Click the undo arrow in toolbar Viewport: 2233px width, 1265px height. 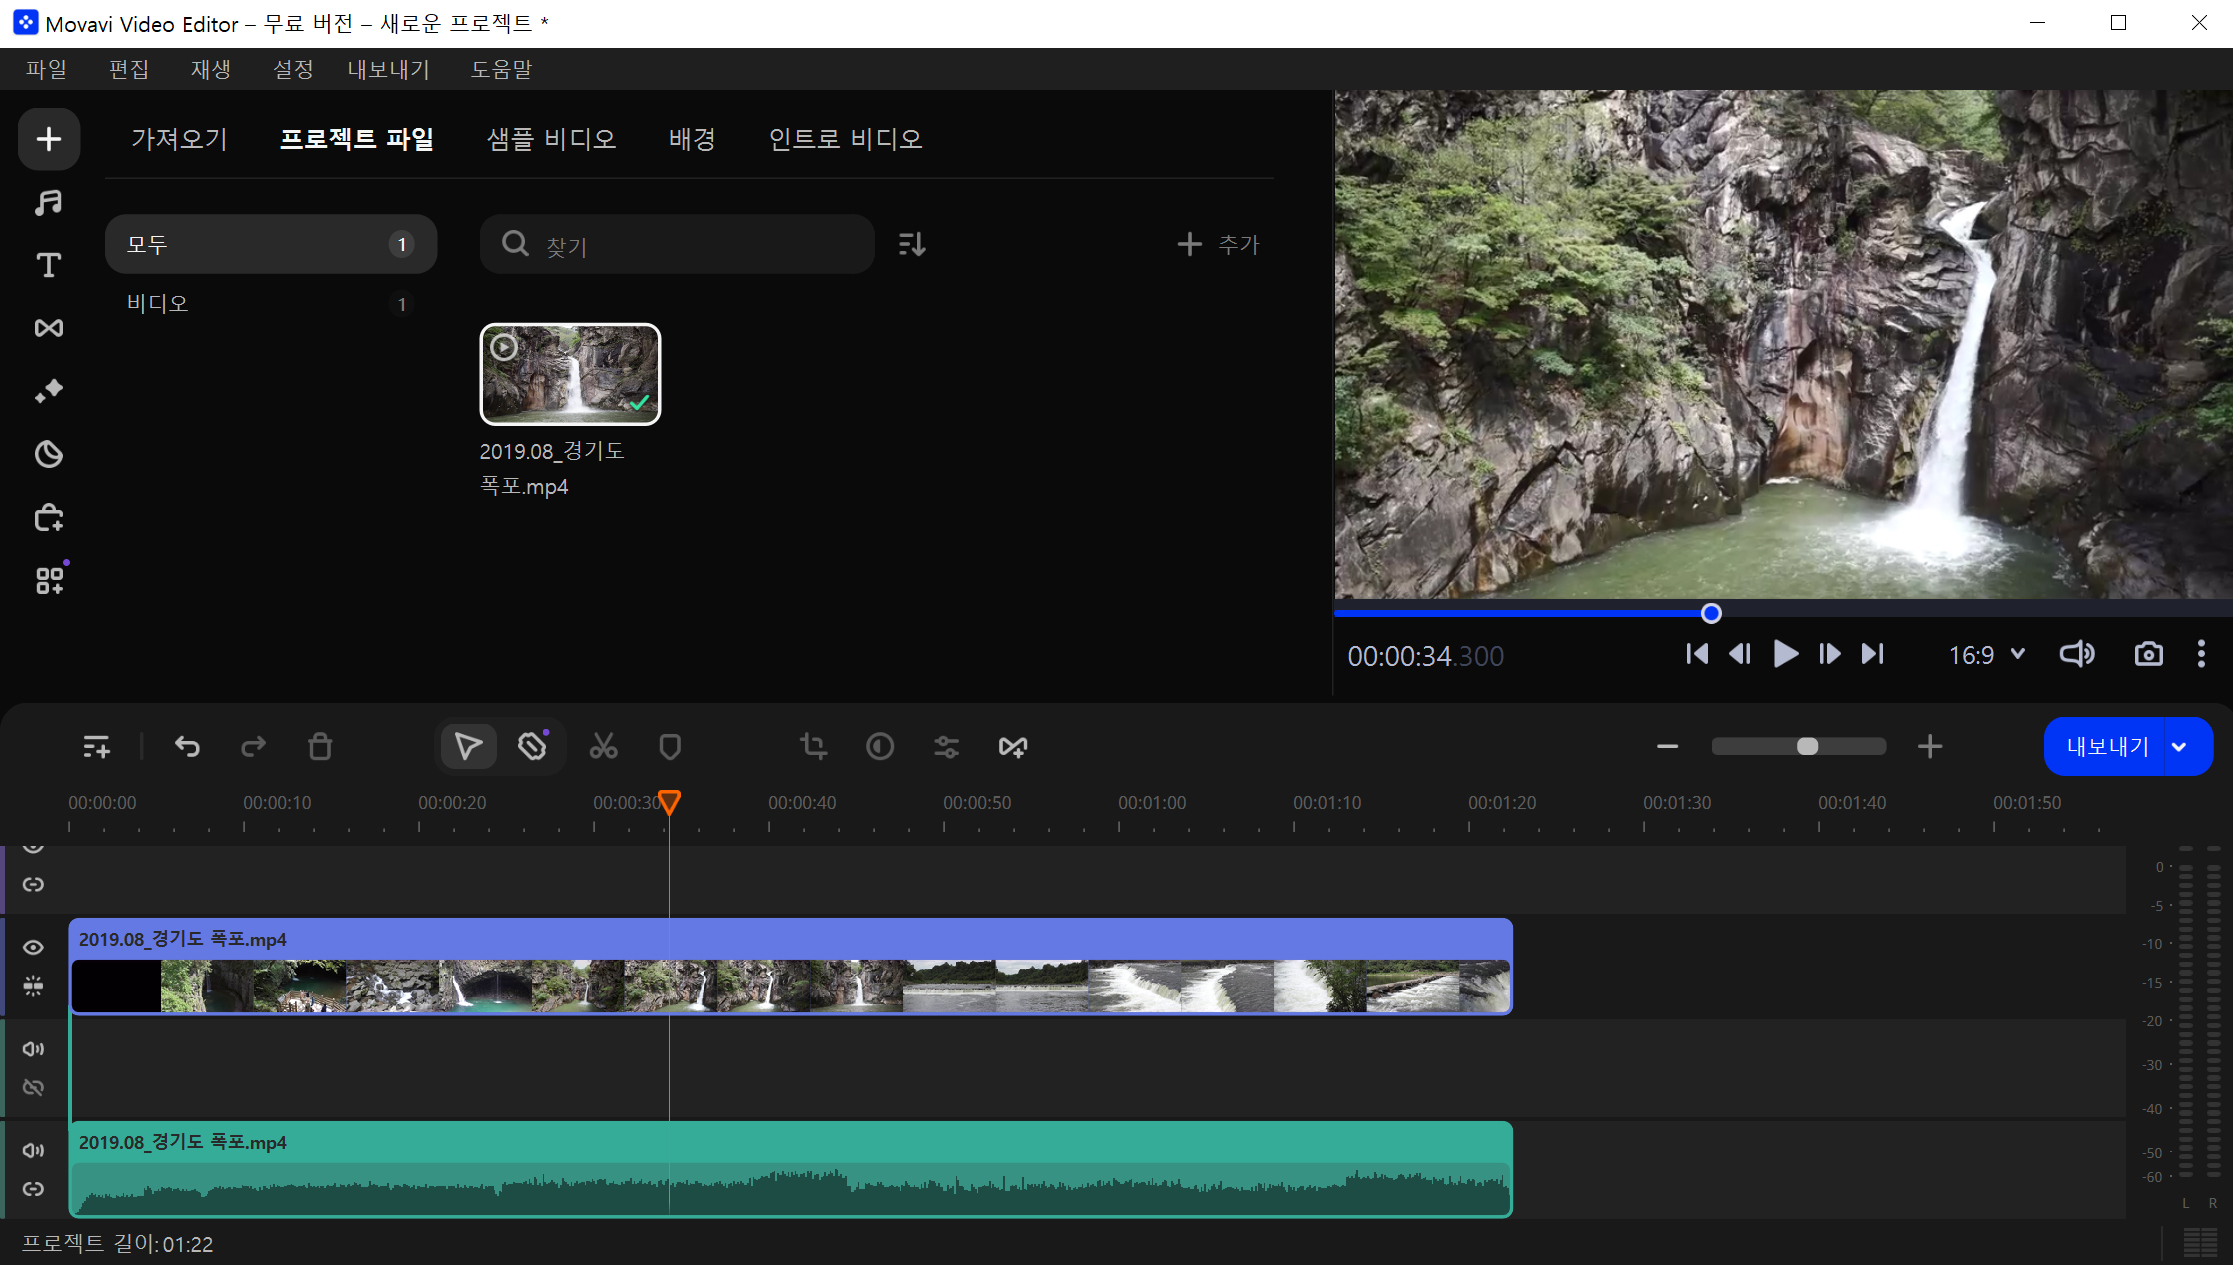[187, 746]
